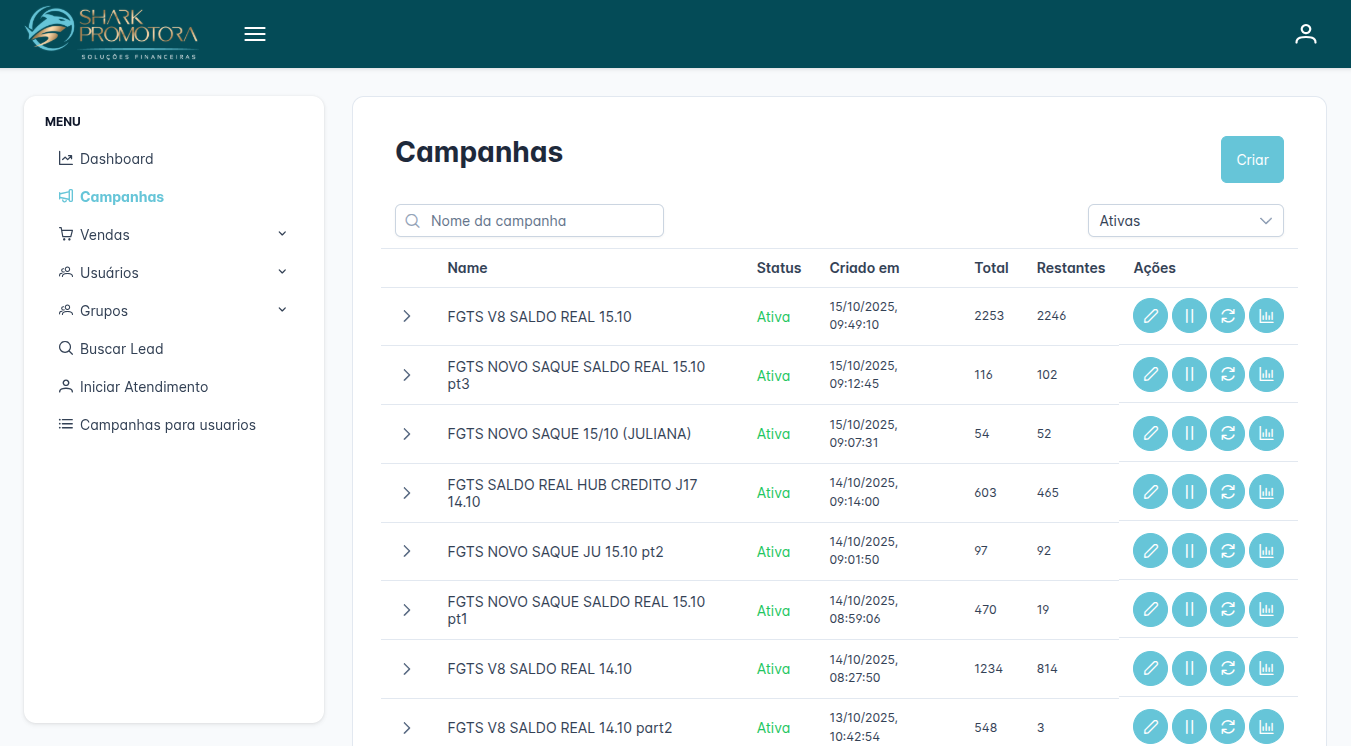Click the Shark Promotora logo
Viewport: 1351px width, 746px height.
112,33
